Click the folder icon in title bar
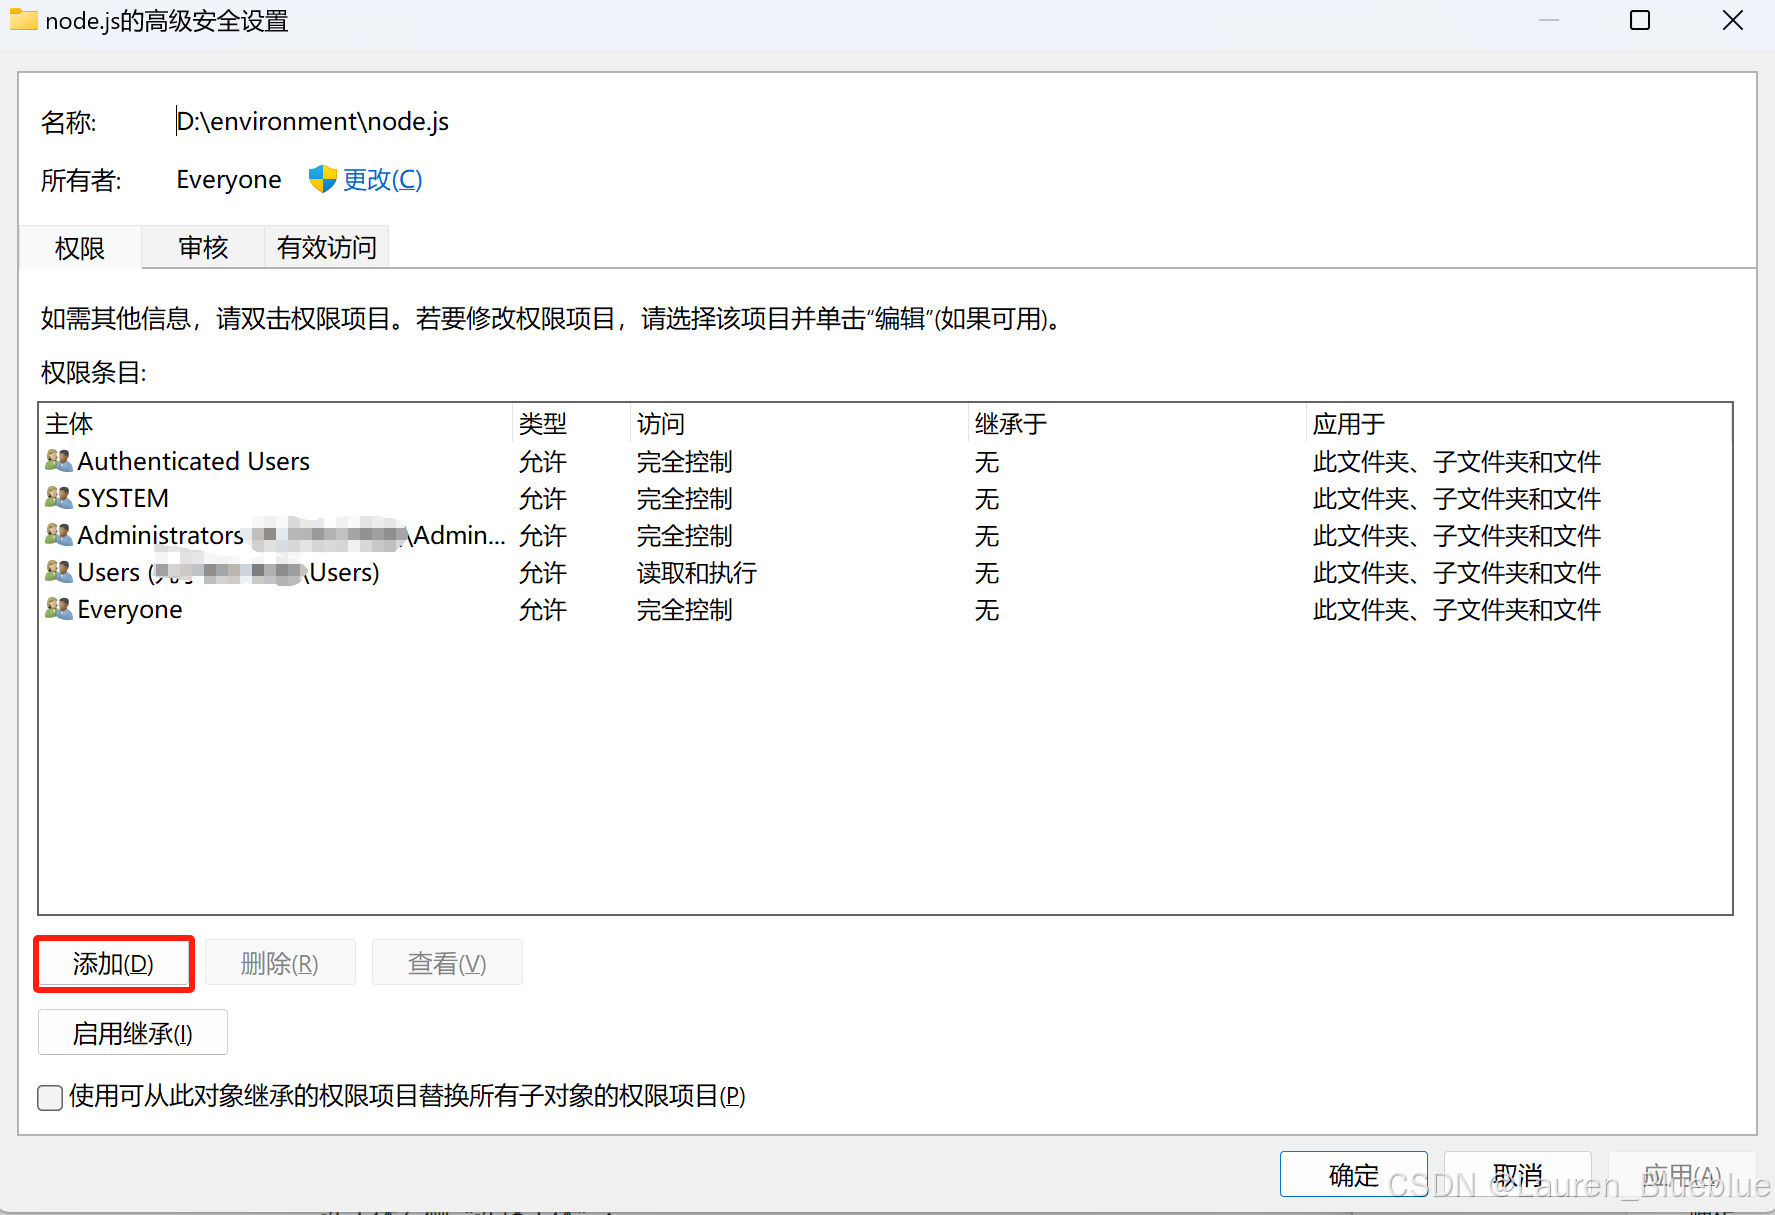The height and width of the screenshot is (1215, 1775). tap(24, 20)
